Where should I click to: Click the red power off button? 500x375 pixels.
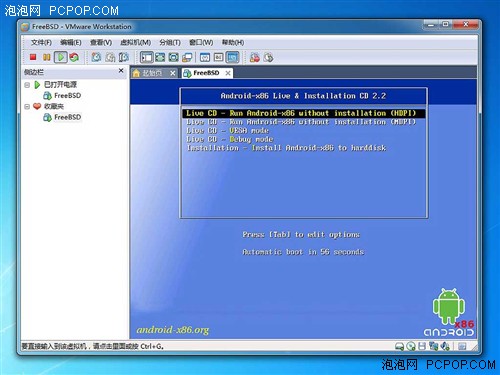[x=33, y=57]
